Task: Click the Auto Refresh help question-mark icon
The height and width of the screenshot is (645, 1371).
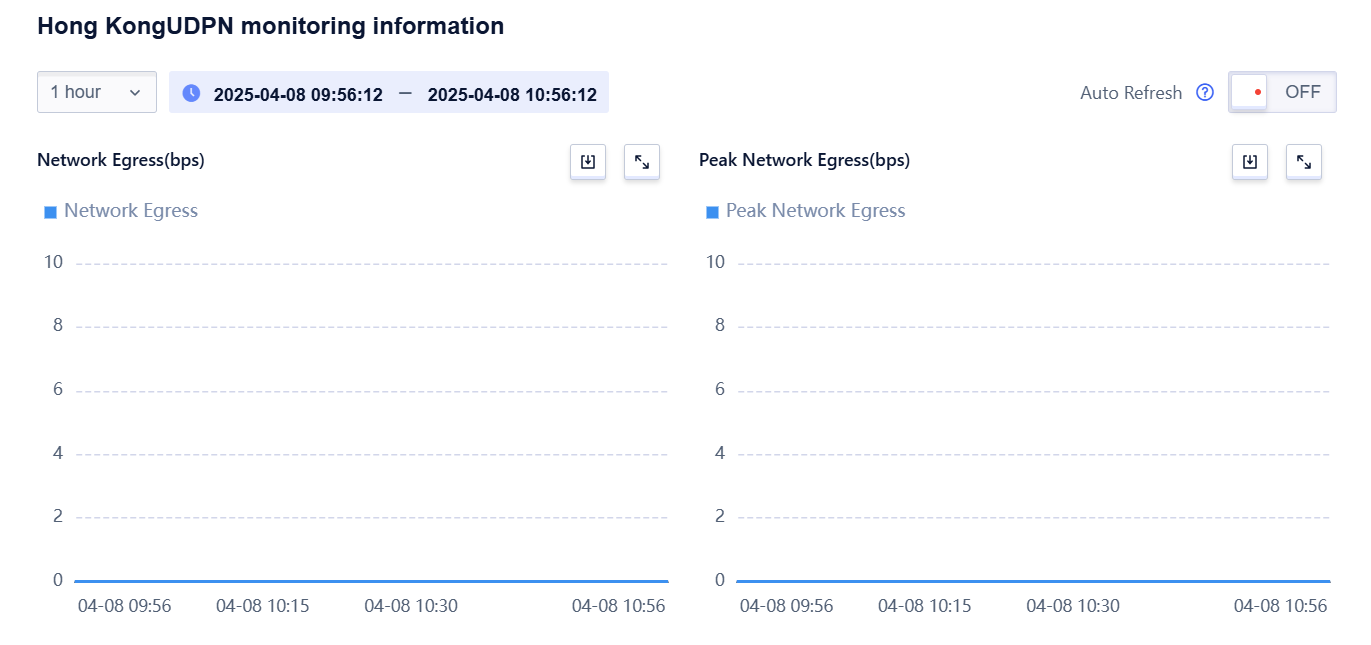Action: click(1205, 93)
